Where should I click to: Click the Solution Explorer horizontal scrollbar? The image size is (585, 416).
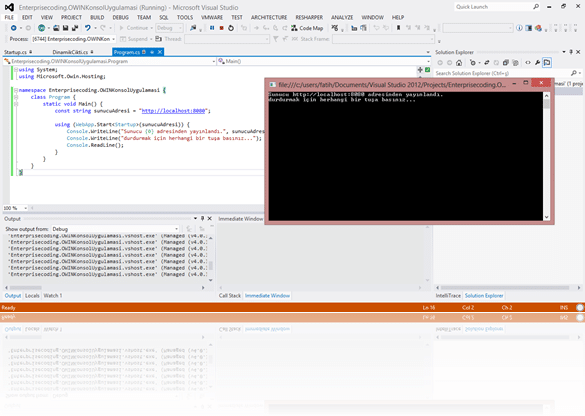point(508,288)
